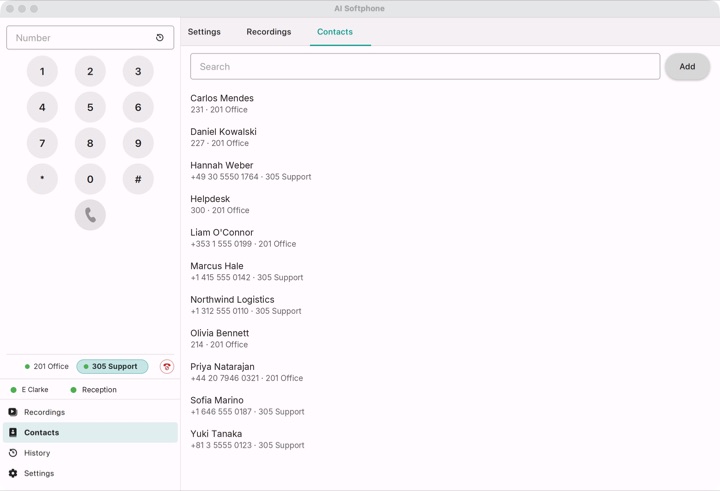Click the Recordings icon in sidebar
The width and height of the screenshot is (720, 491).
point(13,412)
